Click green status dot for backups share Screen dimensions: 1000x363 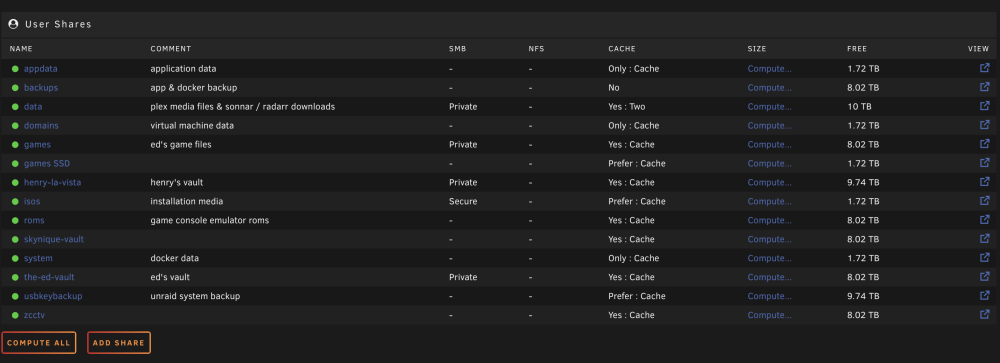point(15,88)
